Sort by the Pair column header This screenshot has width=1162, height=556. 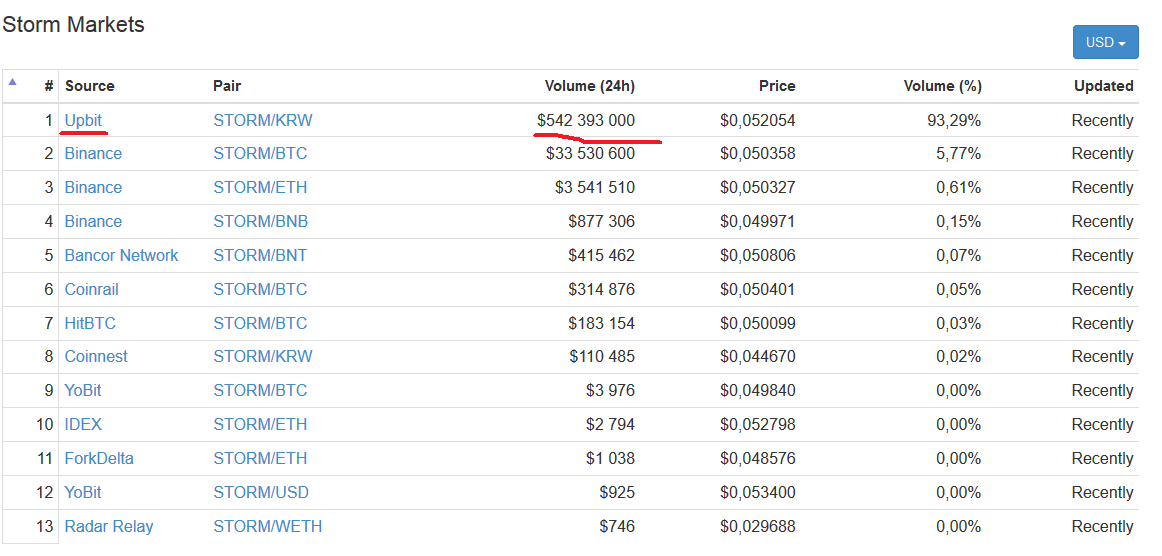(227, 86)
